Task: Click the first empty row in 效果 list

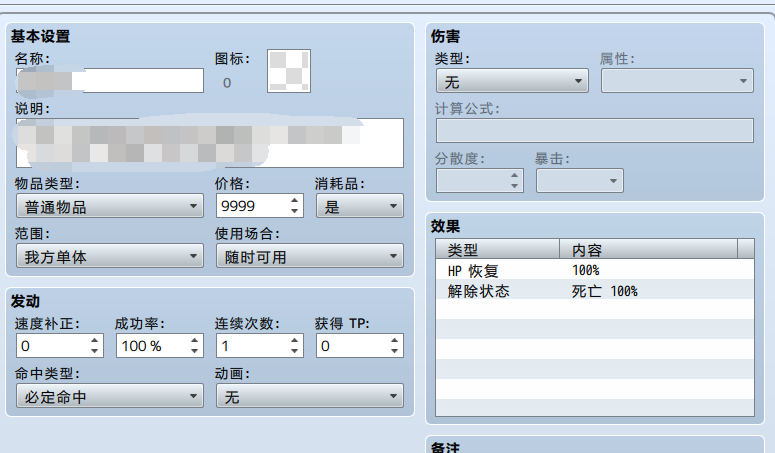Action: 595,310
